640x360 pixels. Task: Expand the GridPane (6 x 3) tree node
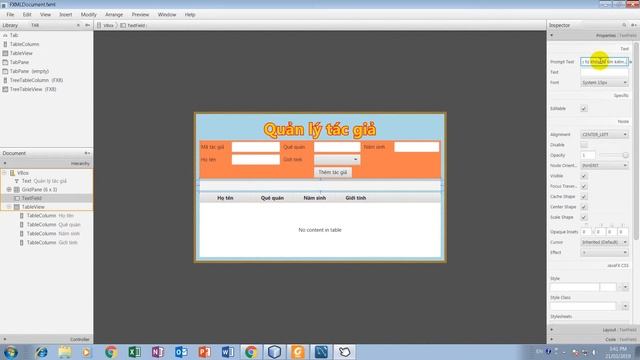9,189
